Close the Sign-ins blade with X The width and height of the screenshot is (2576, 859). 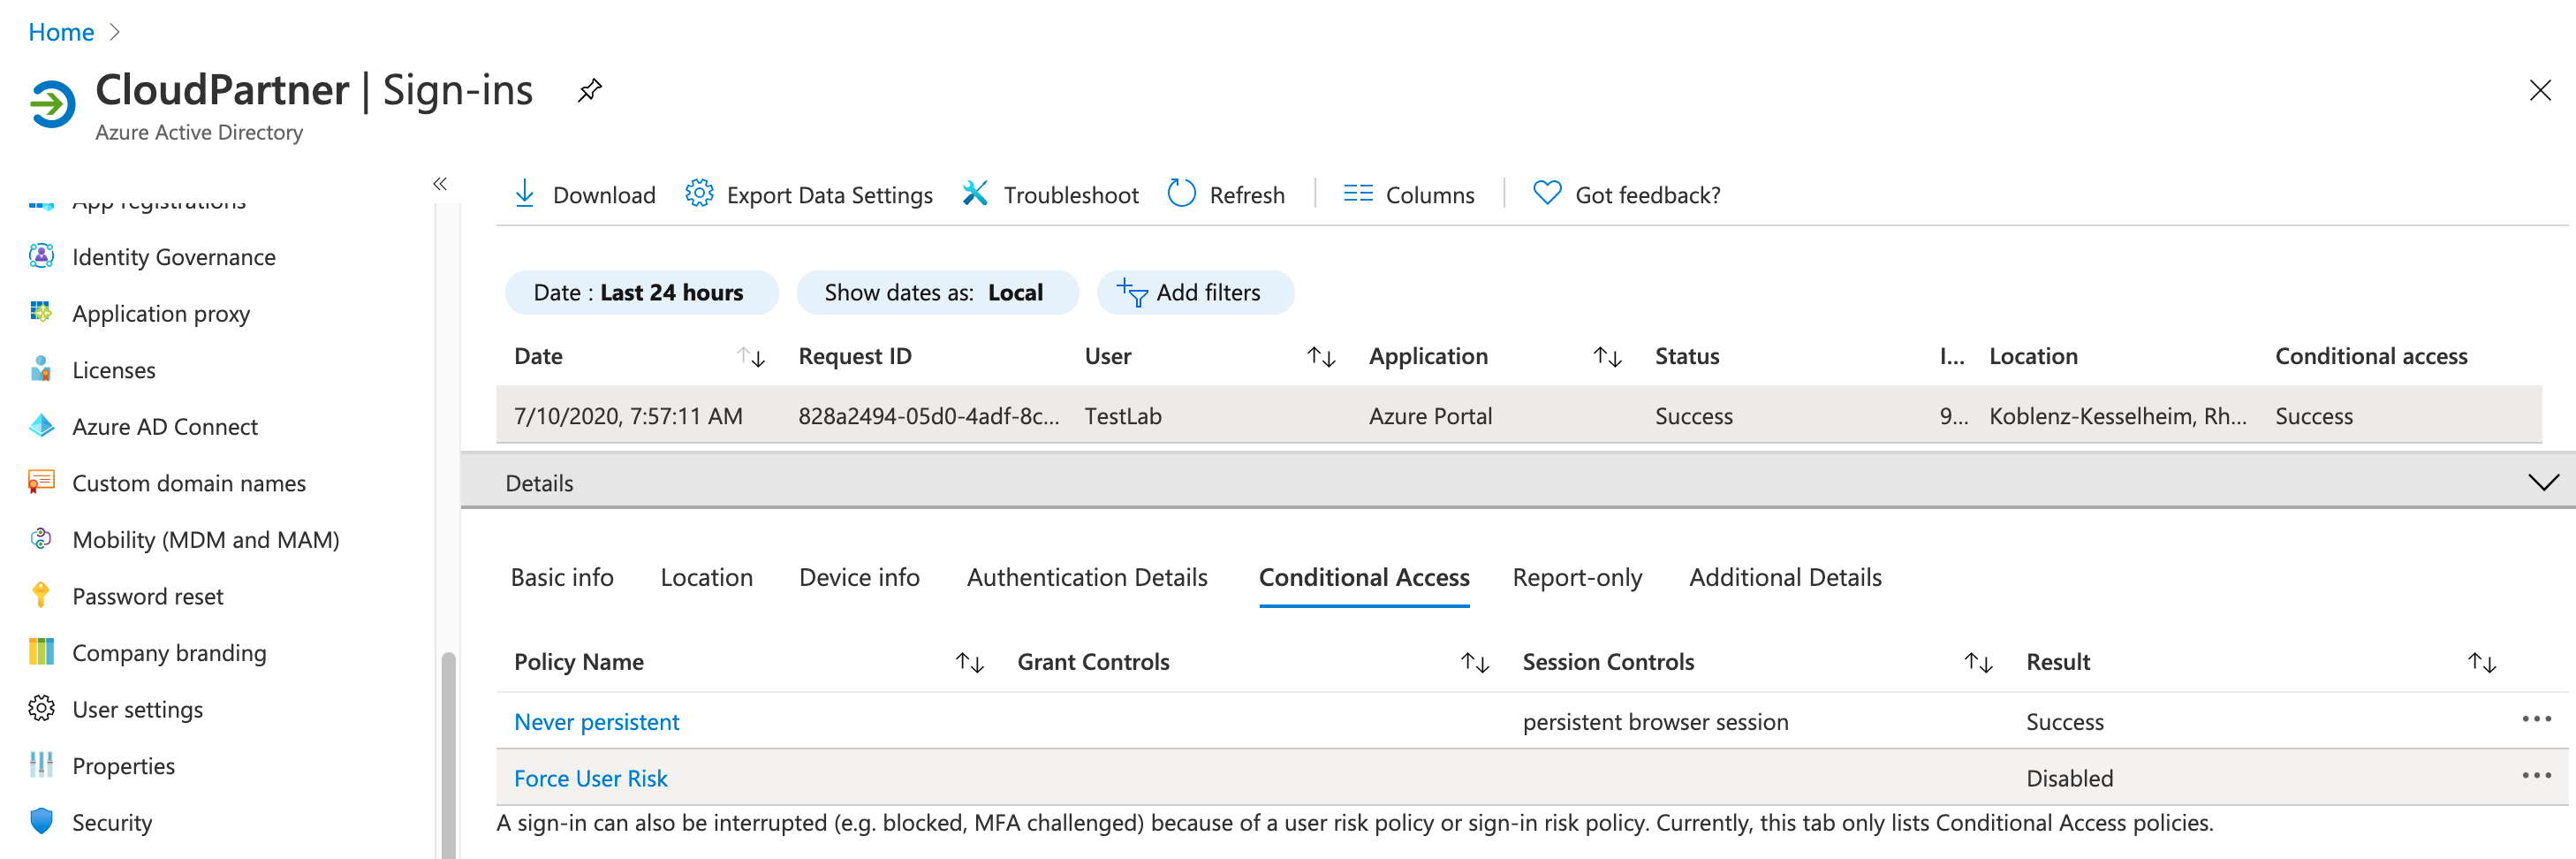pos(2540,90)
